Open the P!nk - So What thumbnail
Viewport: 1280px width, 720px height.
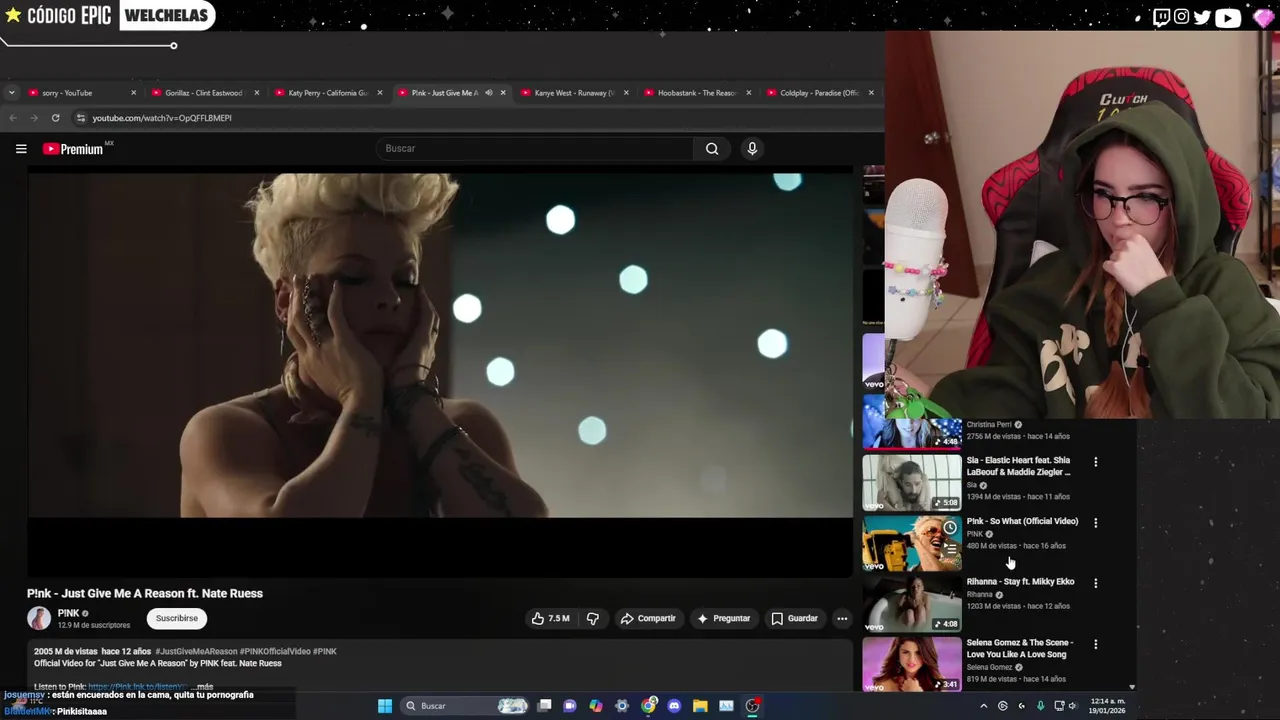click(911, 544)
